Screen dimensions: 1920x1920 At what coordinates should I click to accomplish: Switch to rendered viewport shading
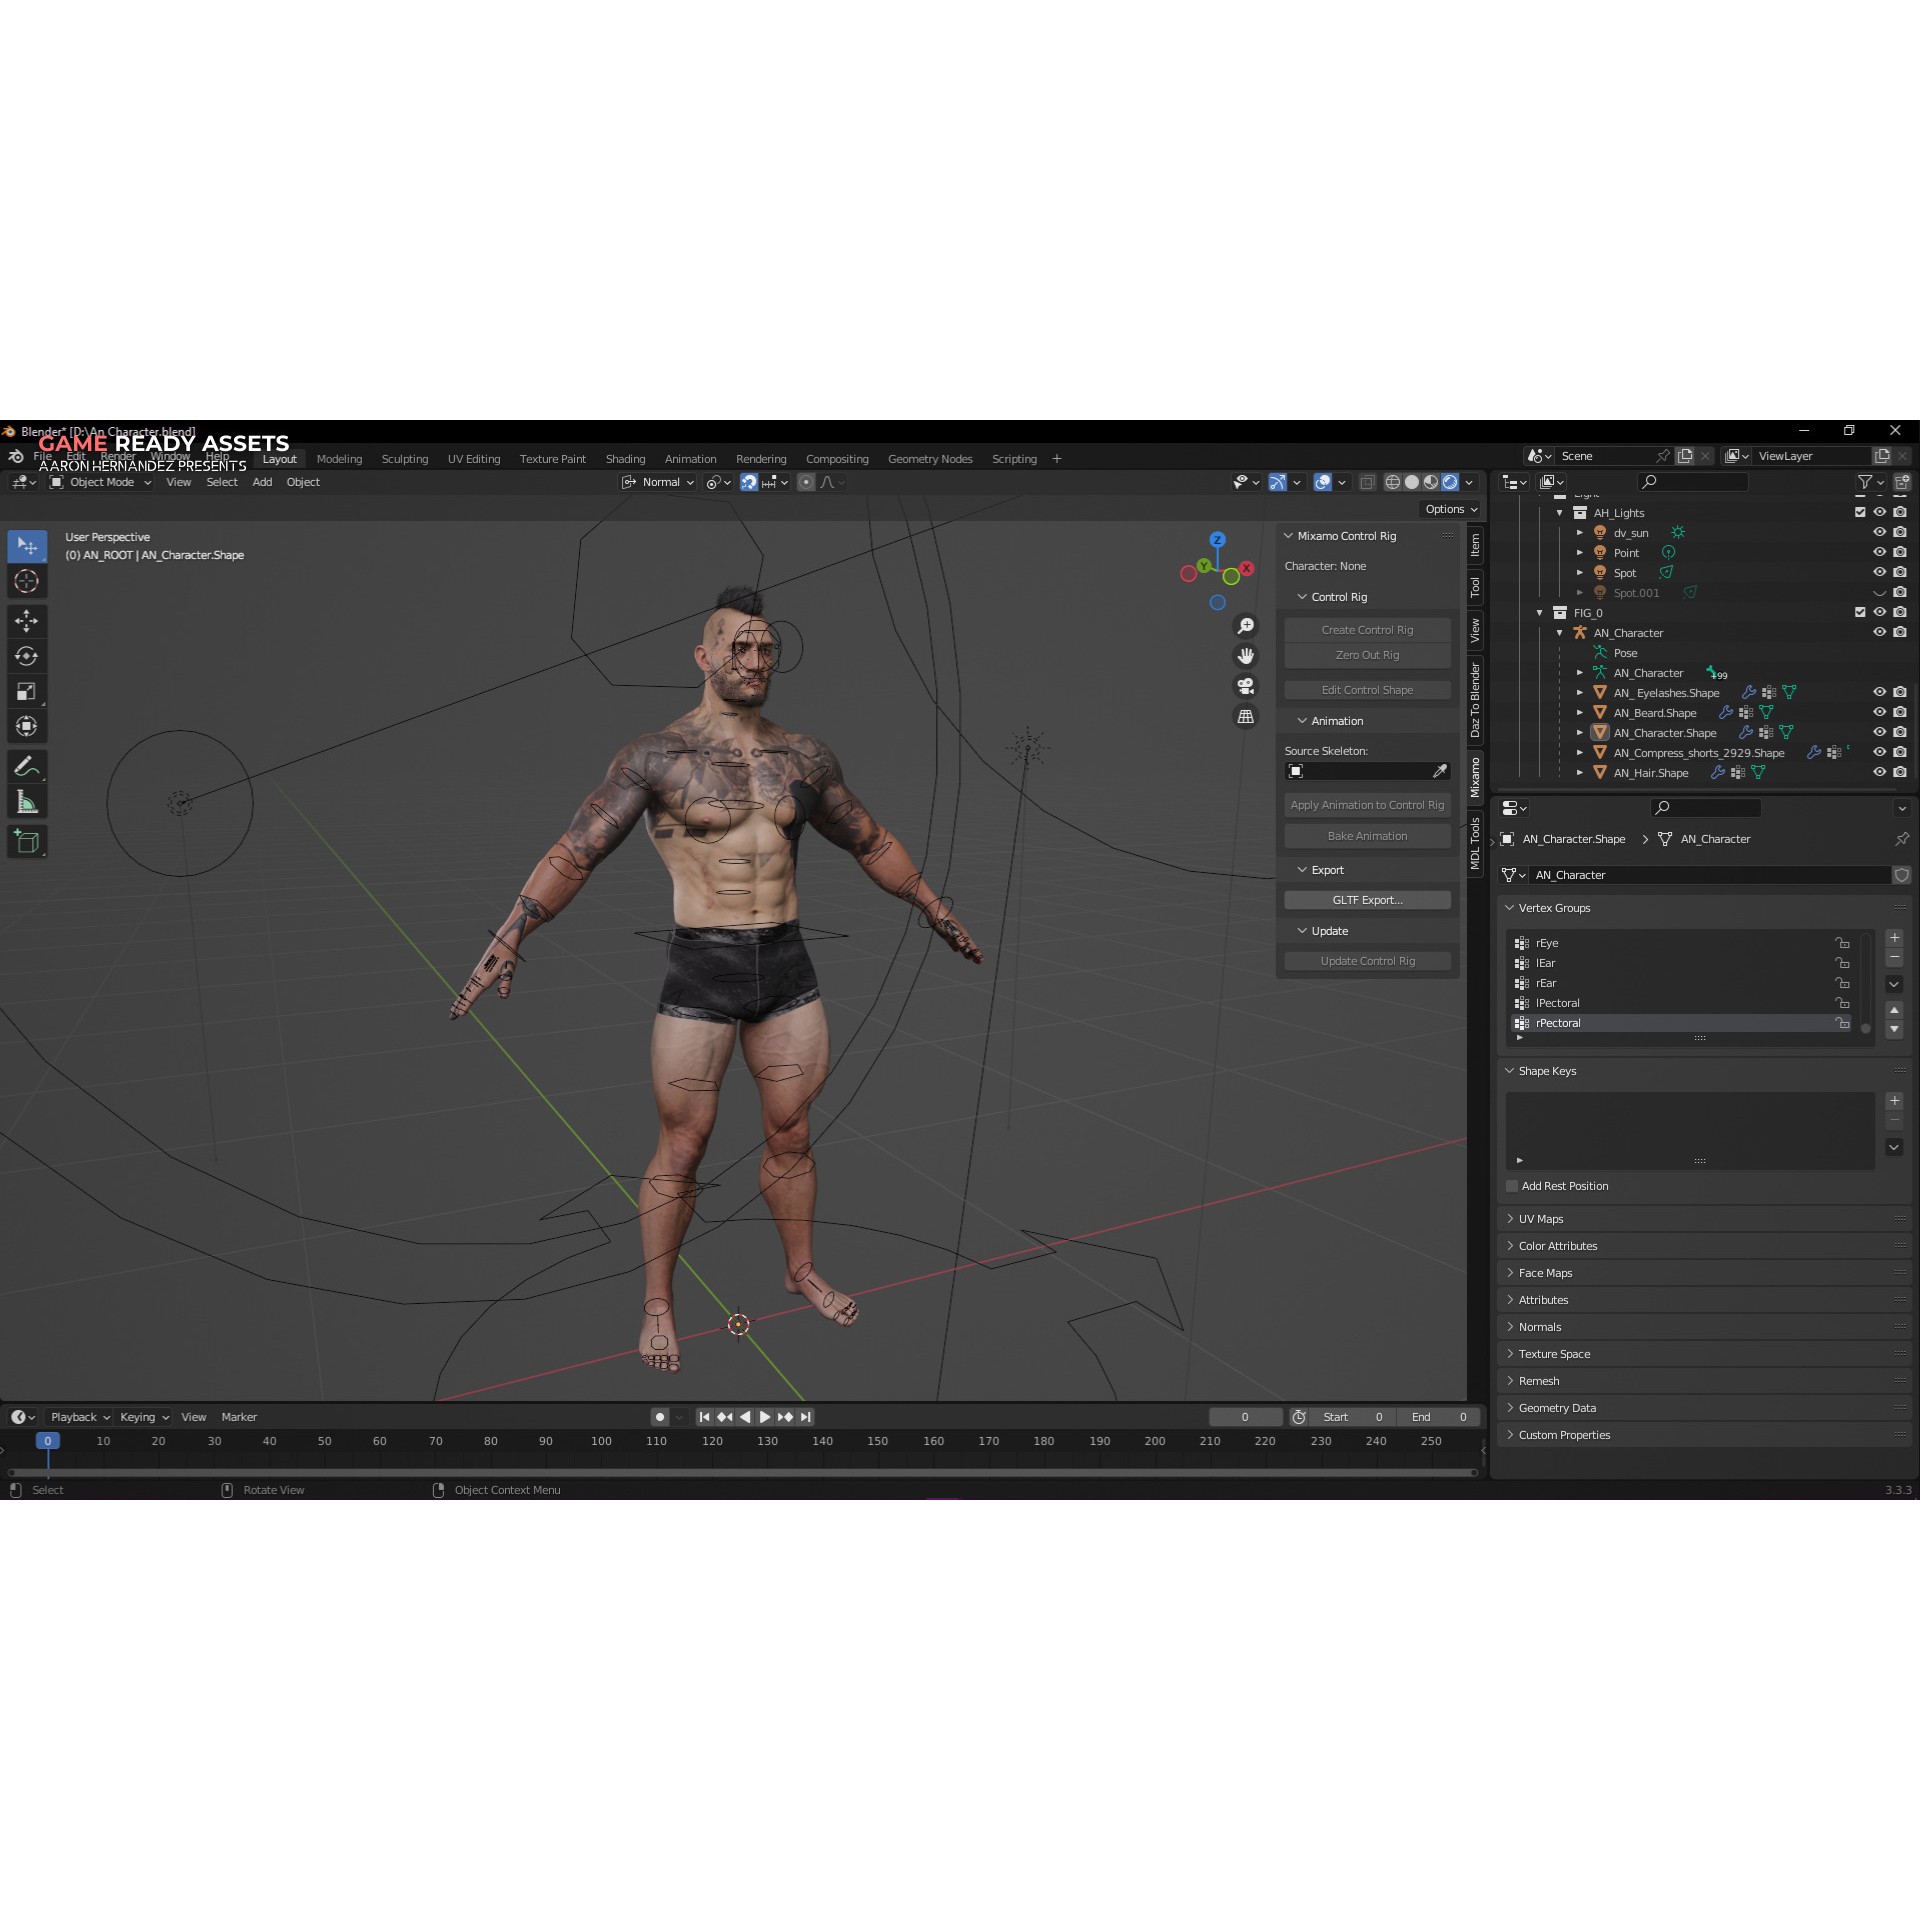click(1450, 482)
